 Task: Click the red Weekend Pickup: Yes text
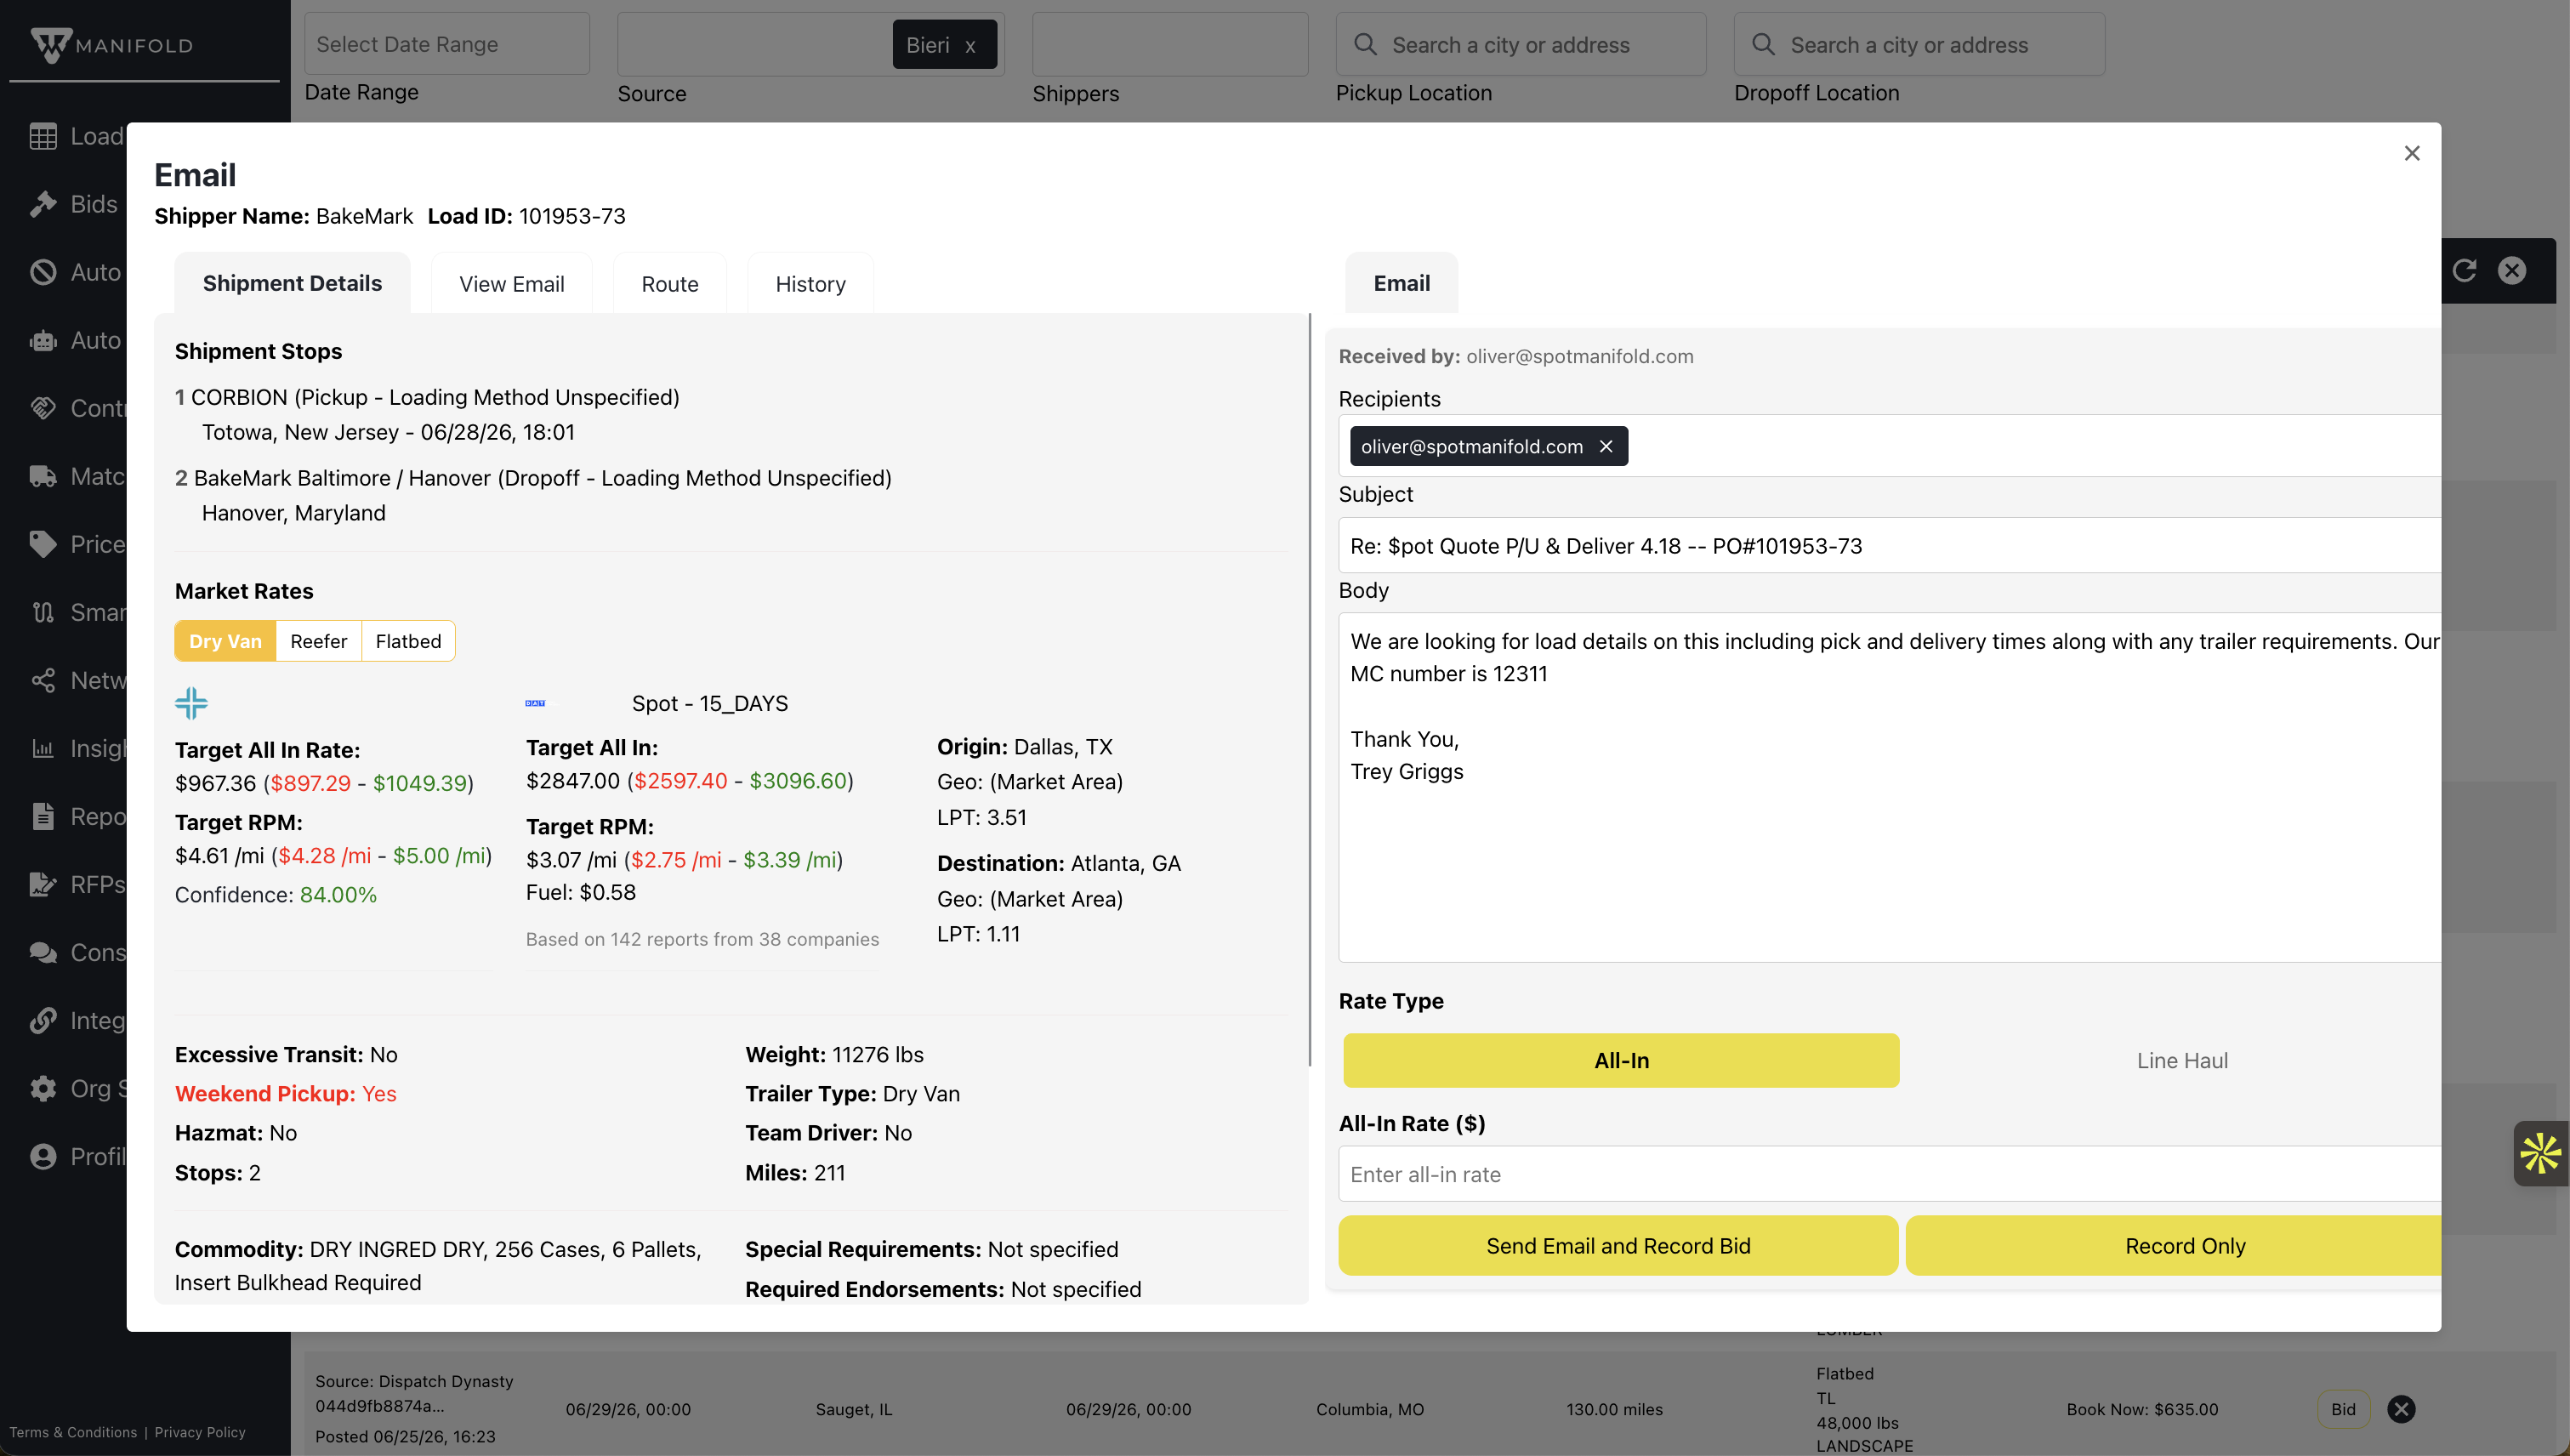(286, 1094)
